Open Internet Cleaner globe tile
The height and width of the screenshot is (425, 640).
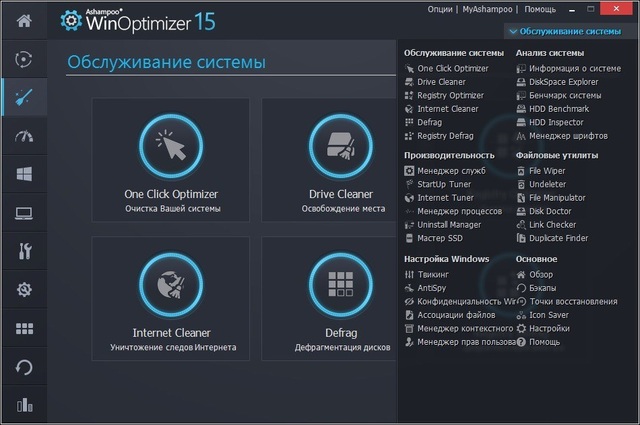(x=171, y=286)
